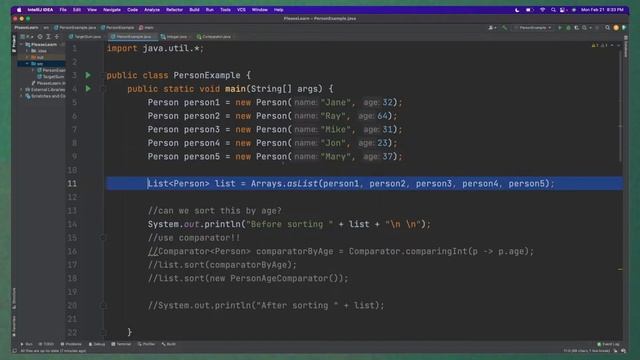Click the battery status icon
The image size is (640, 360).
529,10
